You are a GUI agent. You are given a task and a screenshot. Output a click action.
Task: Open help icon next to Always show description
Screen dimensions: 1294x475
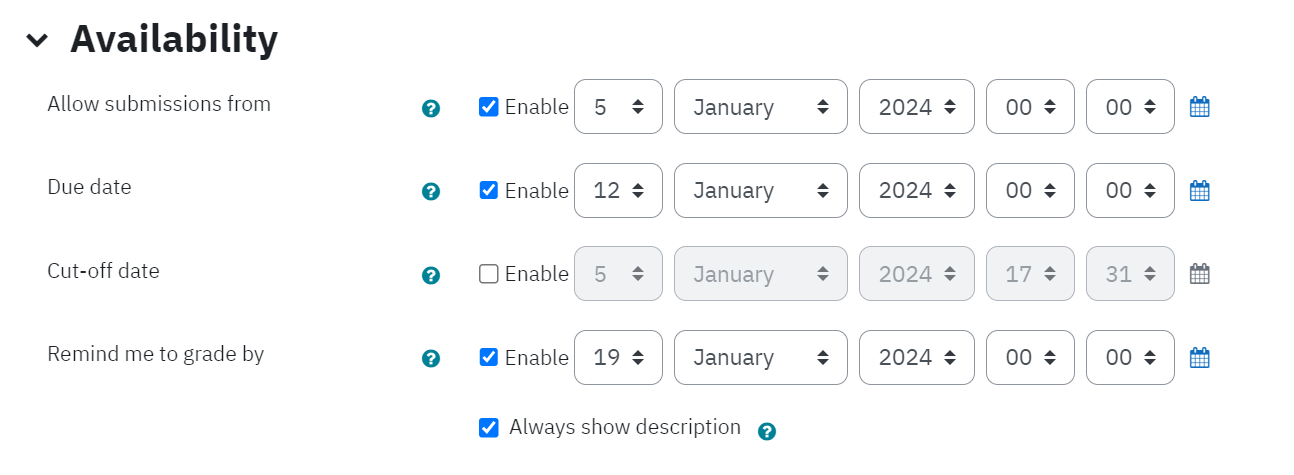(x=767, y=431)
